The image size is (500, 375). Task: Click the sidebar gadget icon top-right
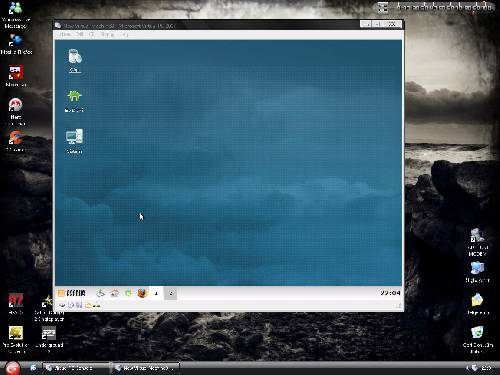(x=383, y=7)
